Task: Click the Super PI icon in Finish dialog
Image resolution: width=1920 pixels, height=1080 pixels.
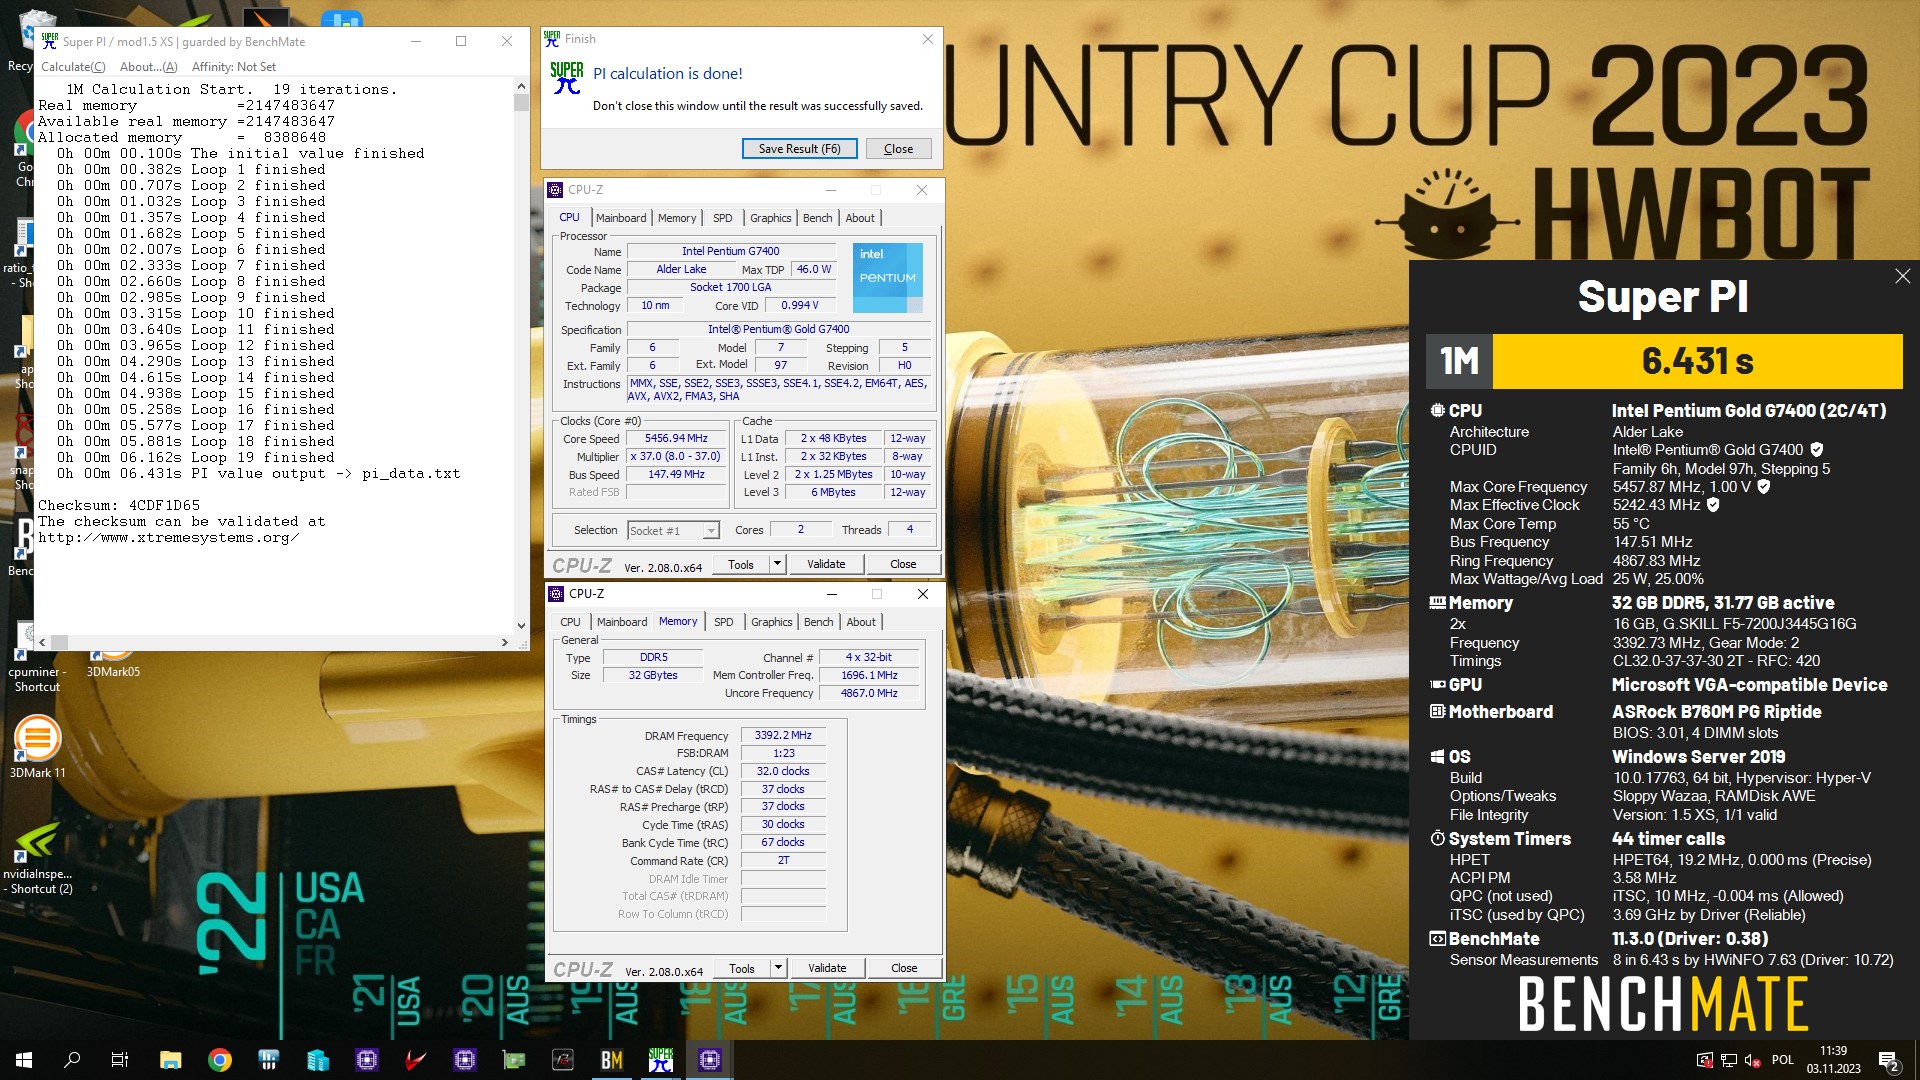Action: 566,78
